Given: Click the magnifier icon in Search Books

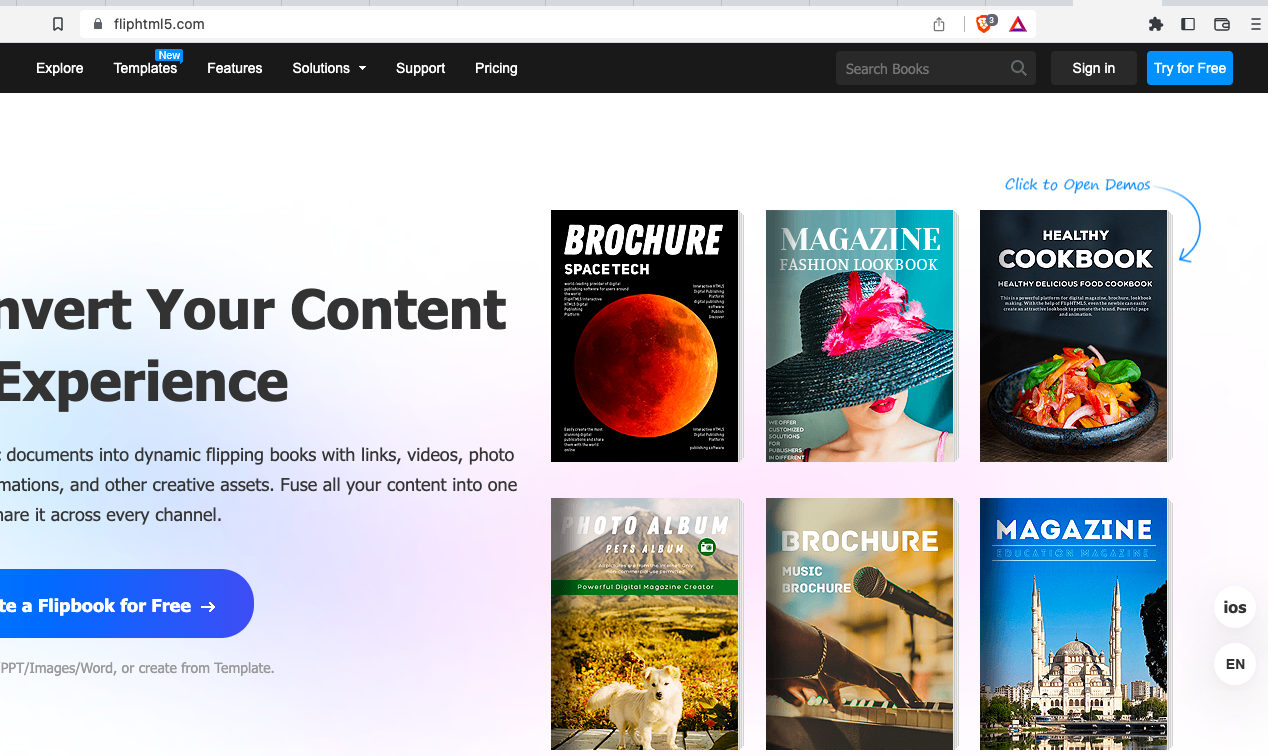Looking at the screenshot, I should pyautogui.click(x=1018, y=68).
